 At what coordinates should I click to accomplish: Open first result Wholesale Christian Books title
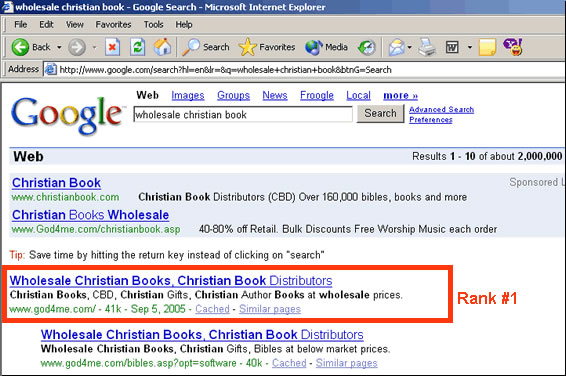pos(171,281)
